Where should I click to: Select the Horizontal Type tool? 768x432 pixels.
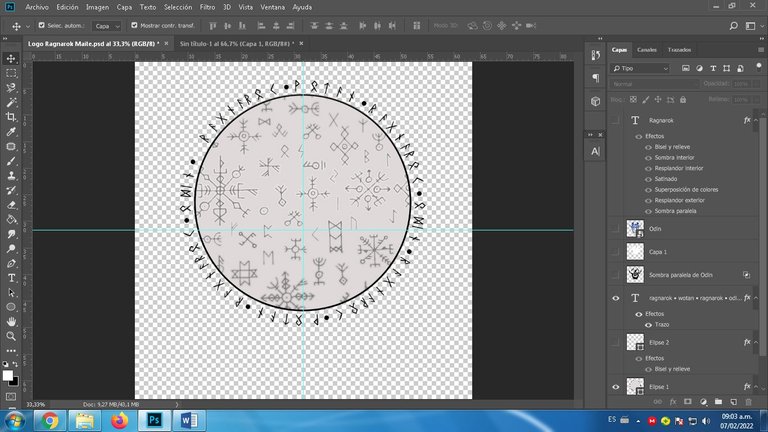point(11,278)
